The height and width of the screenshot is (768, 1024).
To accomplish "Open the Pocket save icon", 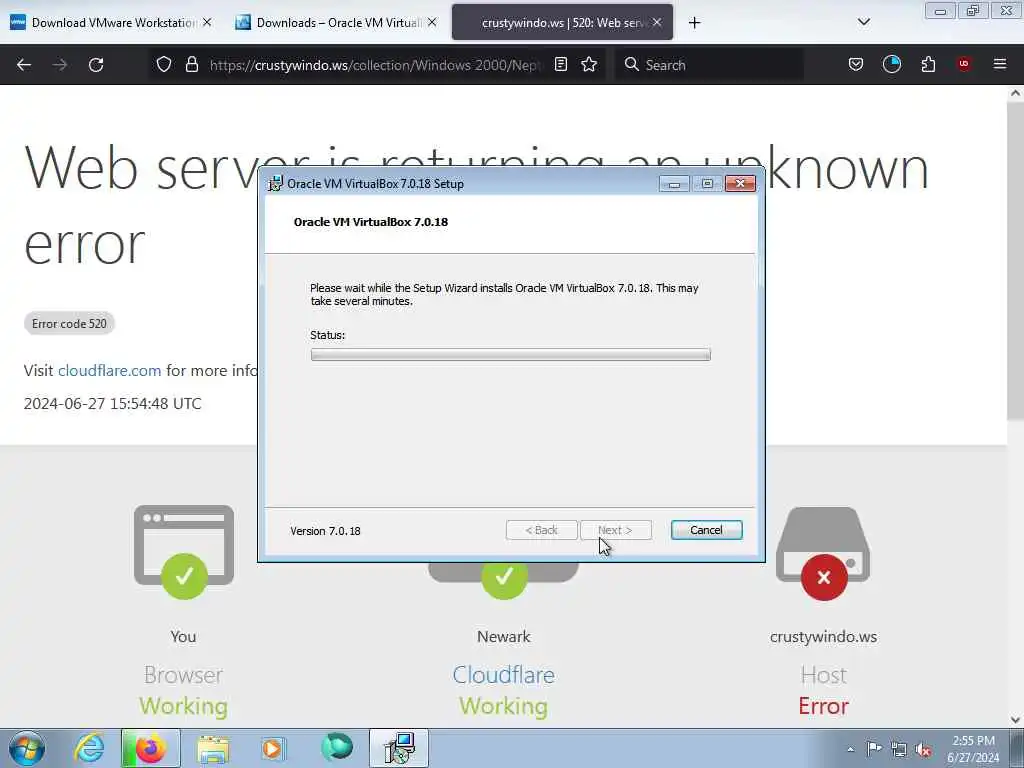I will tap(856, 65).
